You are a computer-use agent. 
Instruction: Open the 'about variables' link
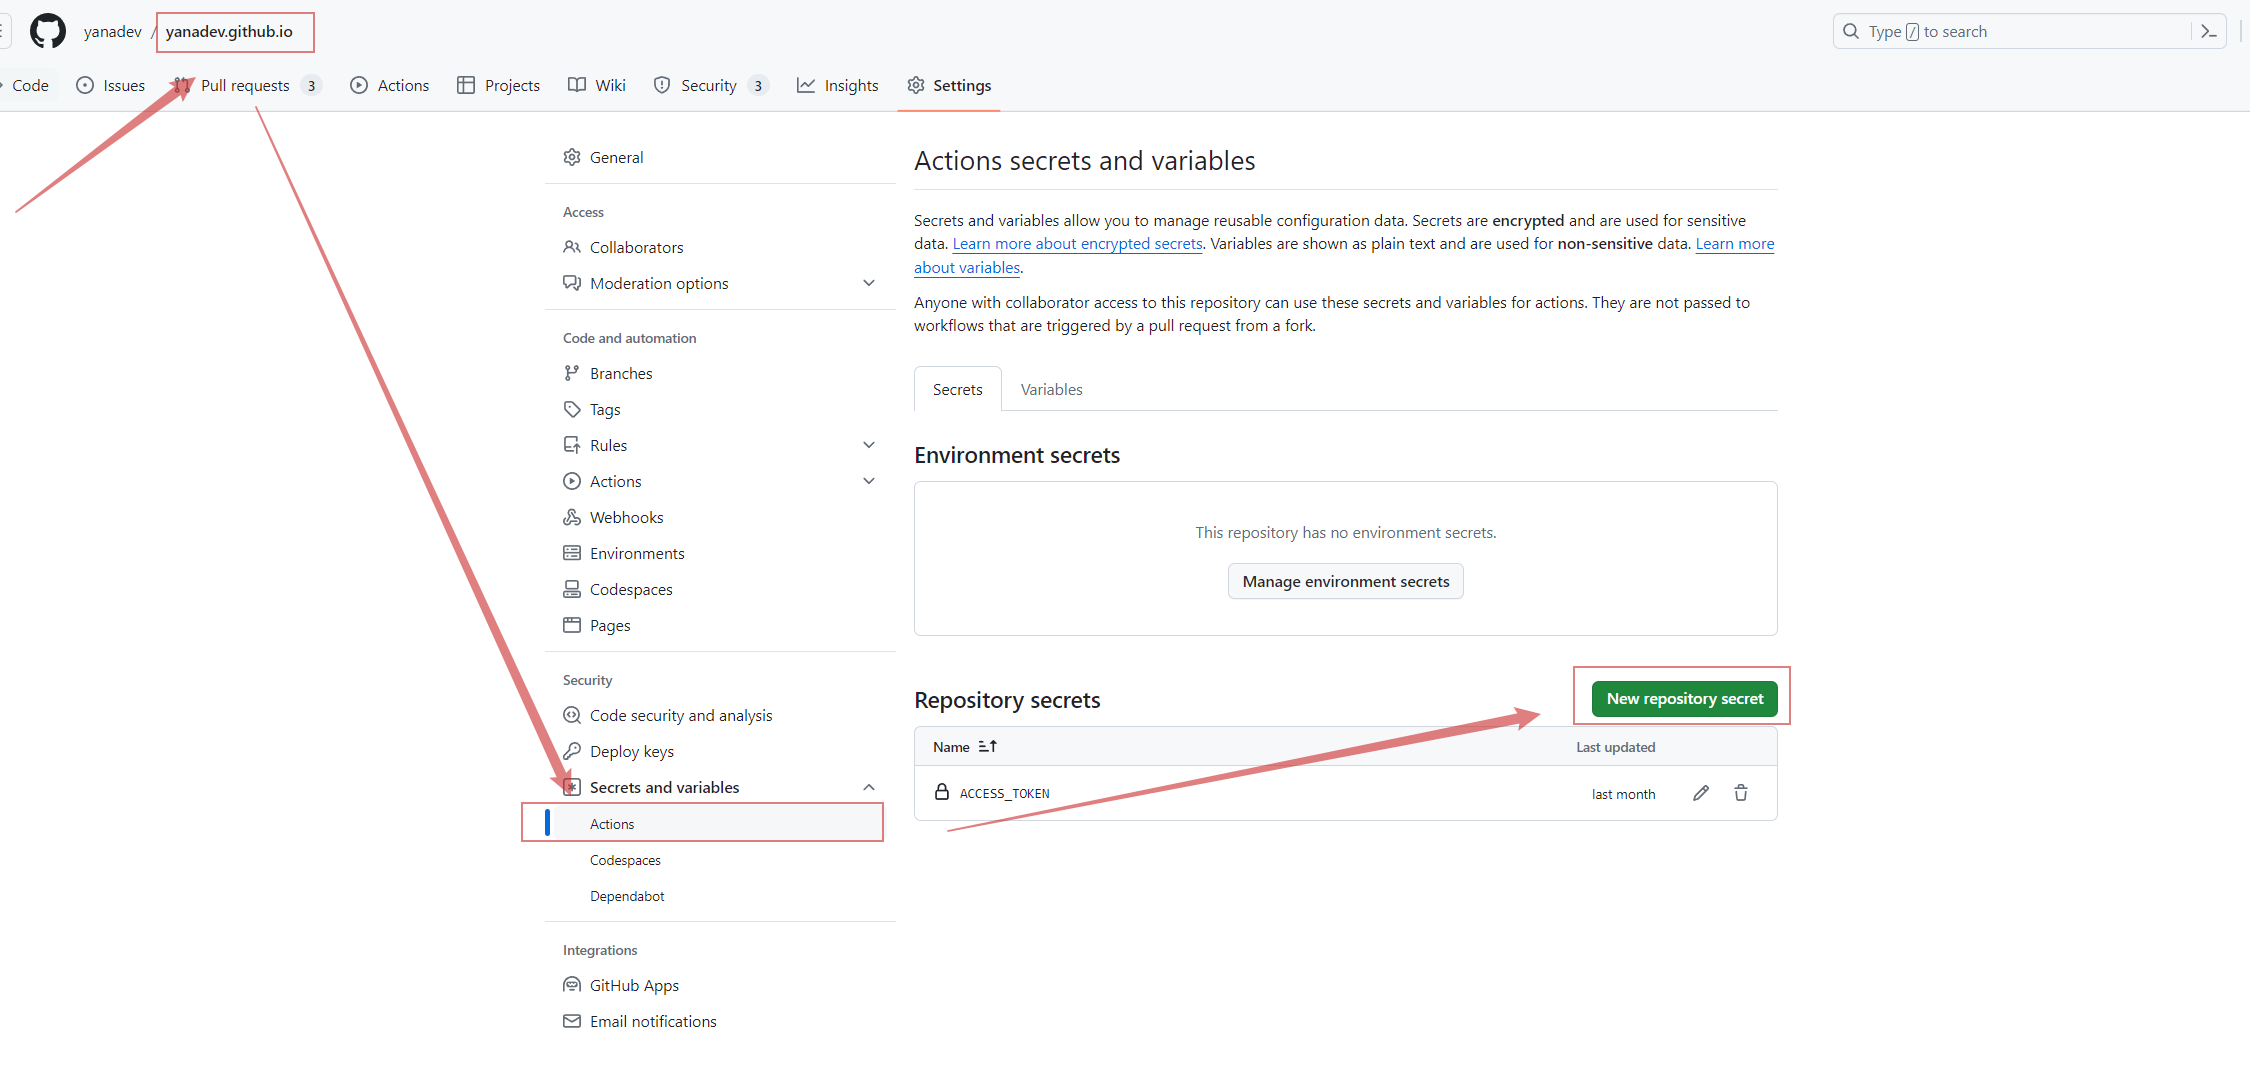click(967, 267)
